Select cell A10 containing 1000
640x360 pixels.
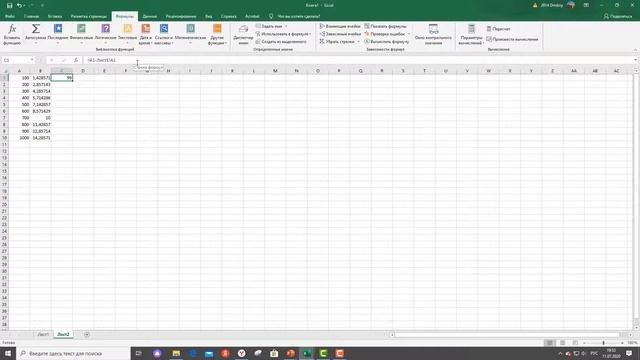(x=19, y=138)
